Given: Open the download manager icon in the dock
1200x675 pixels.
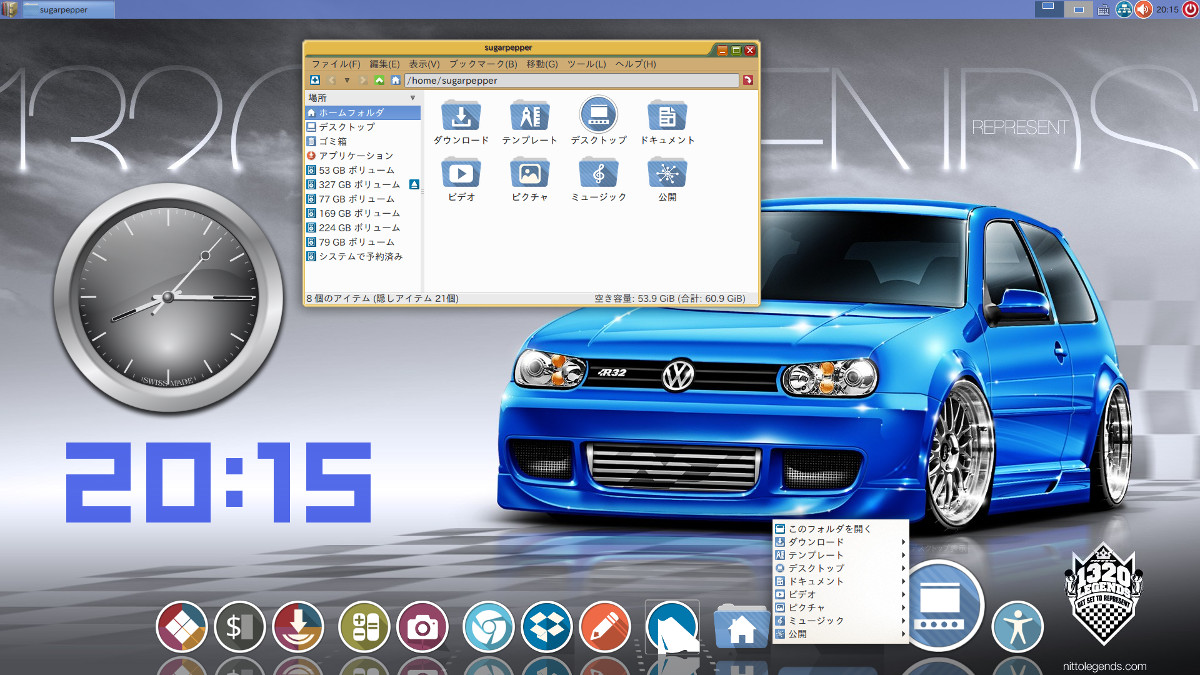Looking at the screenshot, I should [x=298, y=627].
